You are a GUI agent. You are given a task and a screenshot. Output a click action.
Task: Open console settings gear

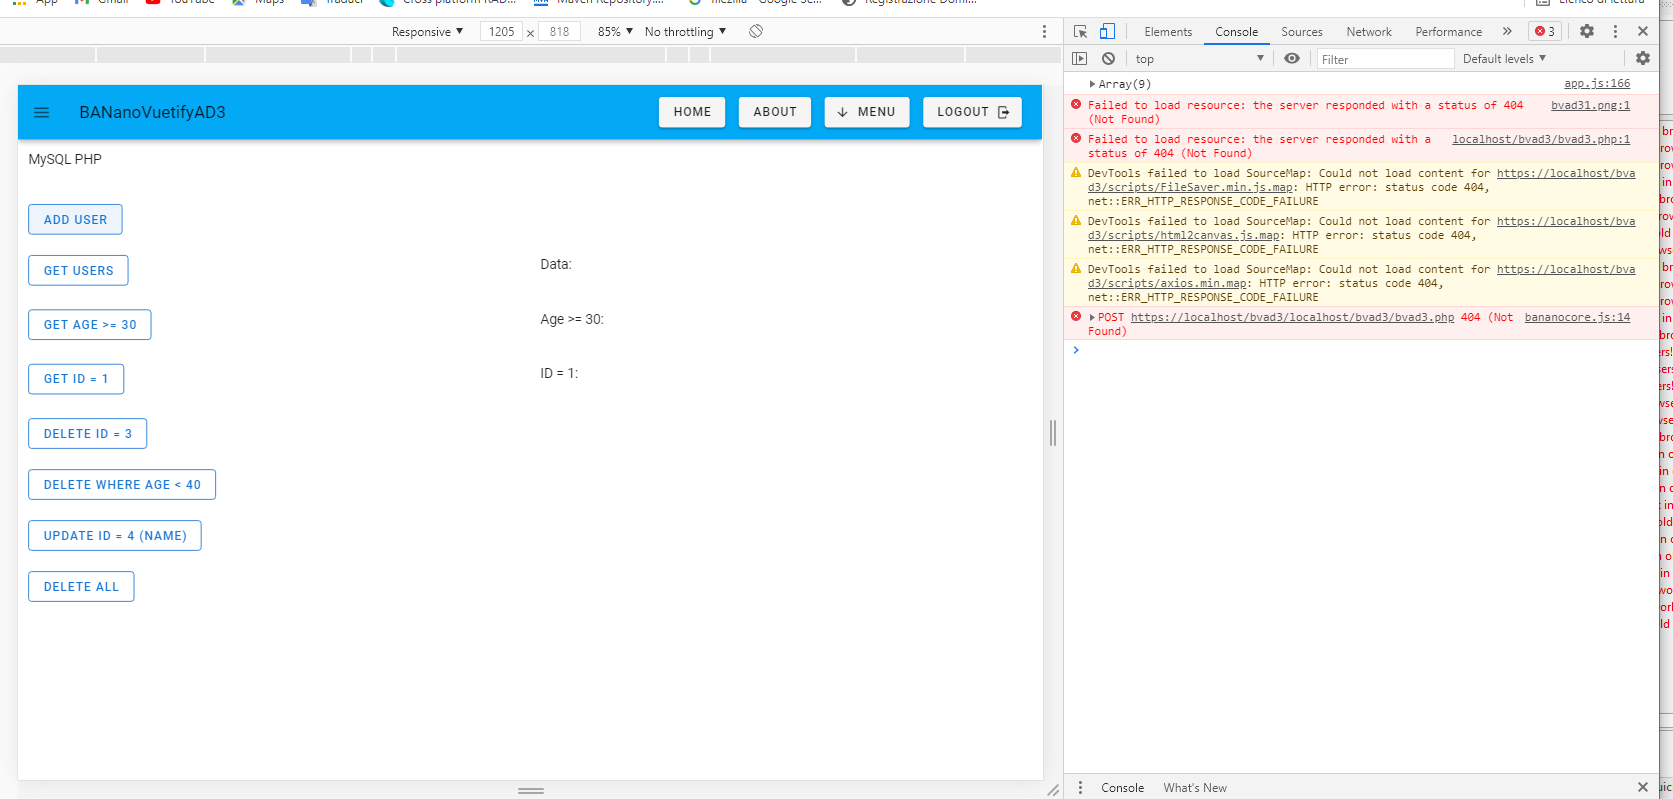point(1642,58)
